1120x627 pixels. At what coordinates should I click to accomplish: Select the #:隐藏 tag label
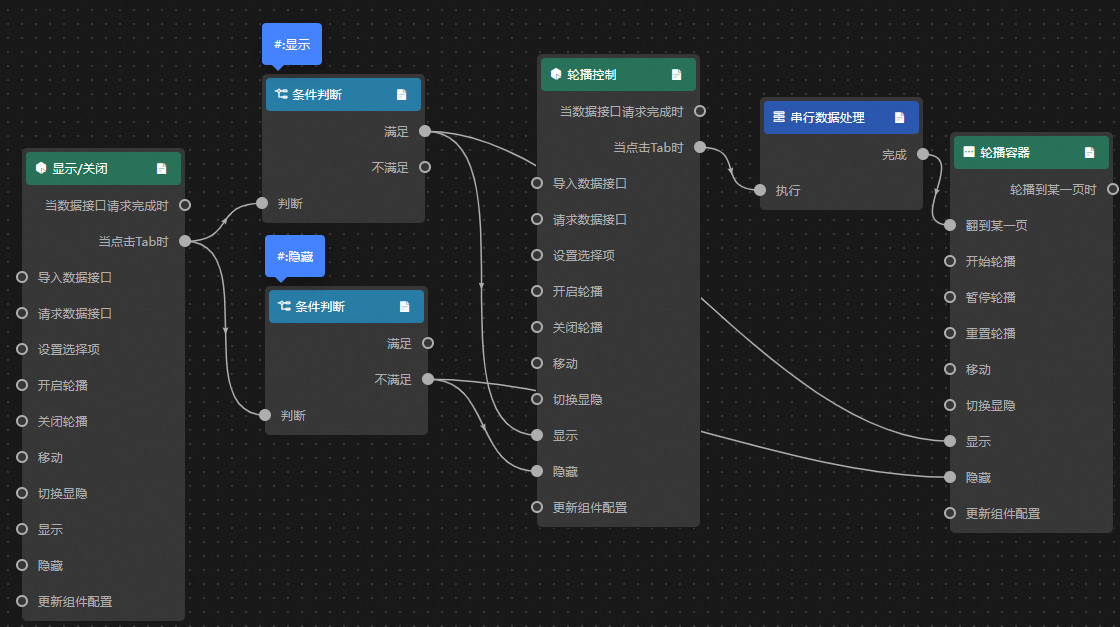tap(294, 256)
